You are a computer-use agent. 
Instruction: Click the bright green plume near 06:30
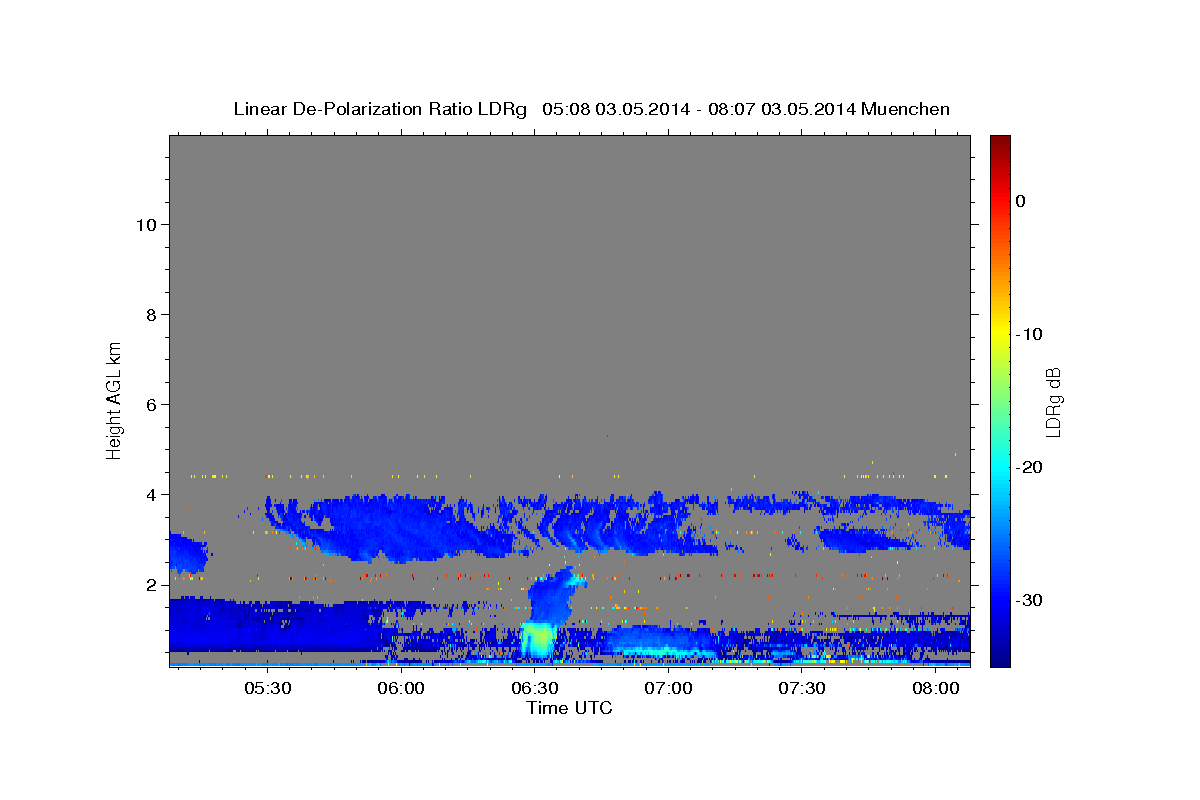538,640
